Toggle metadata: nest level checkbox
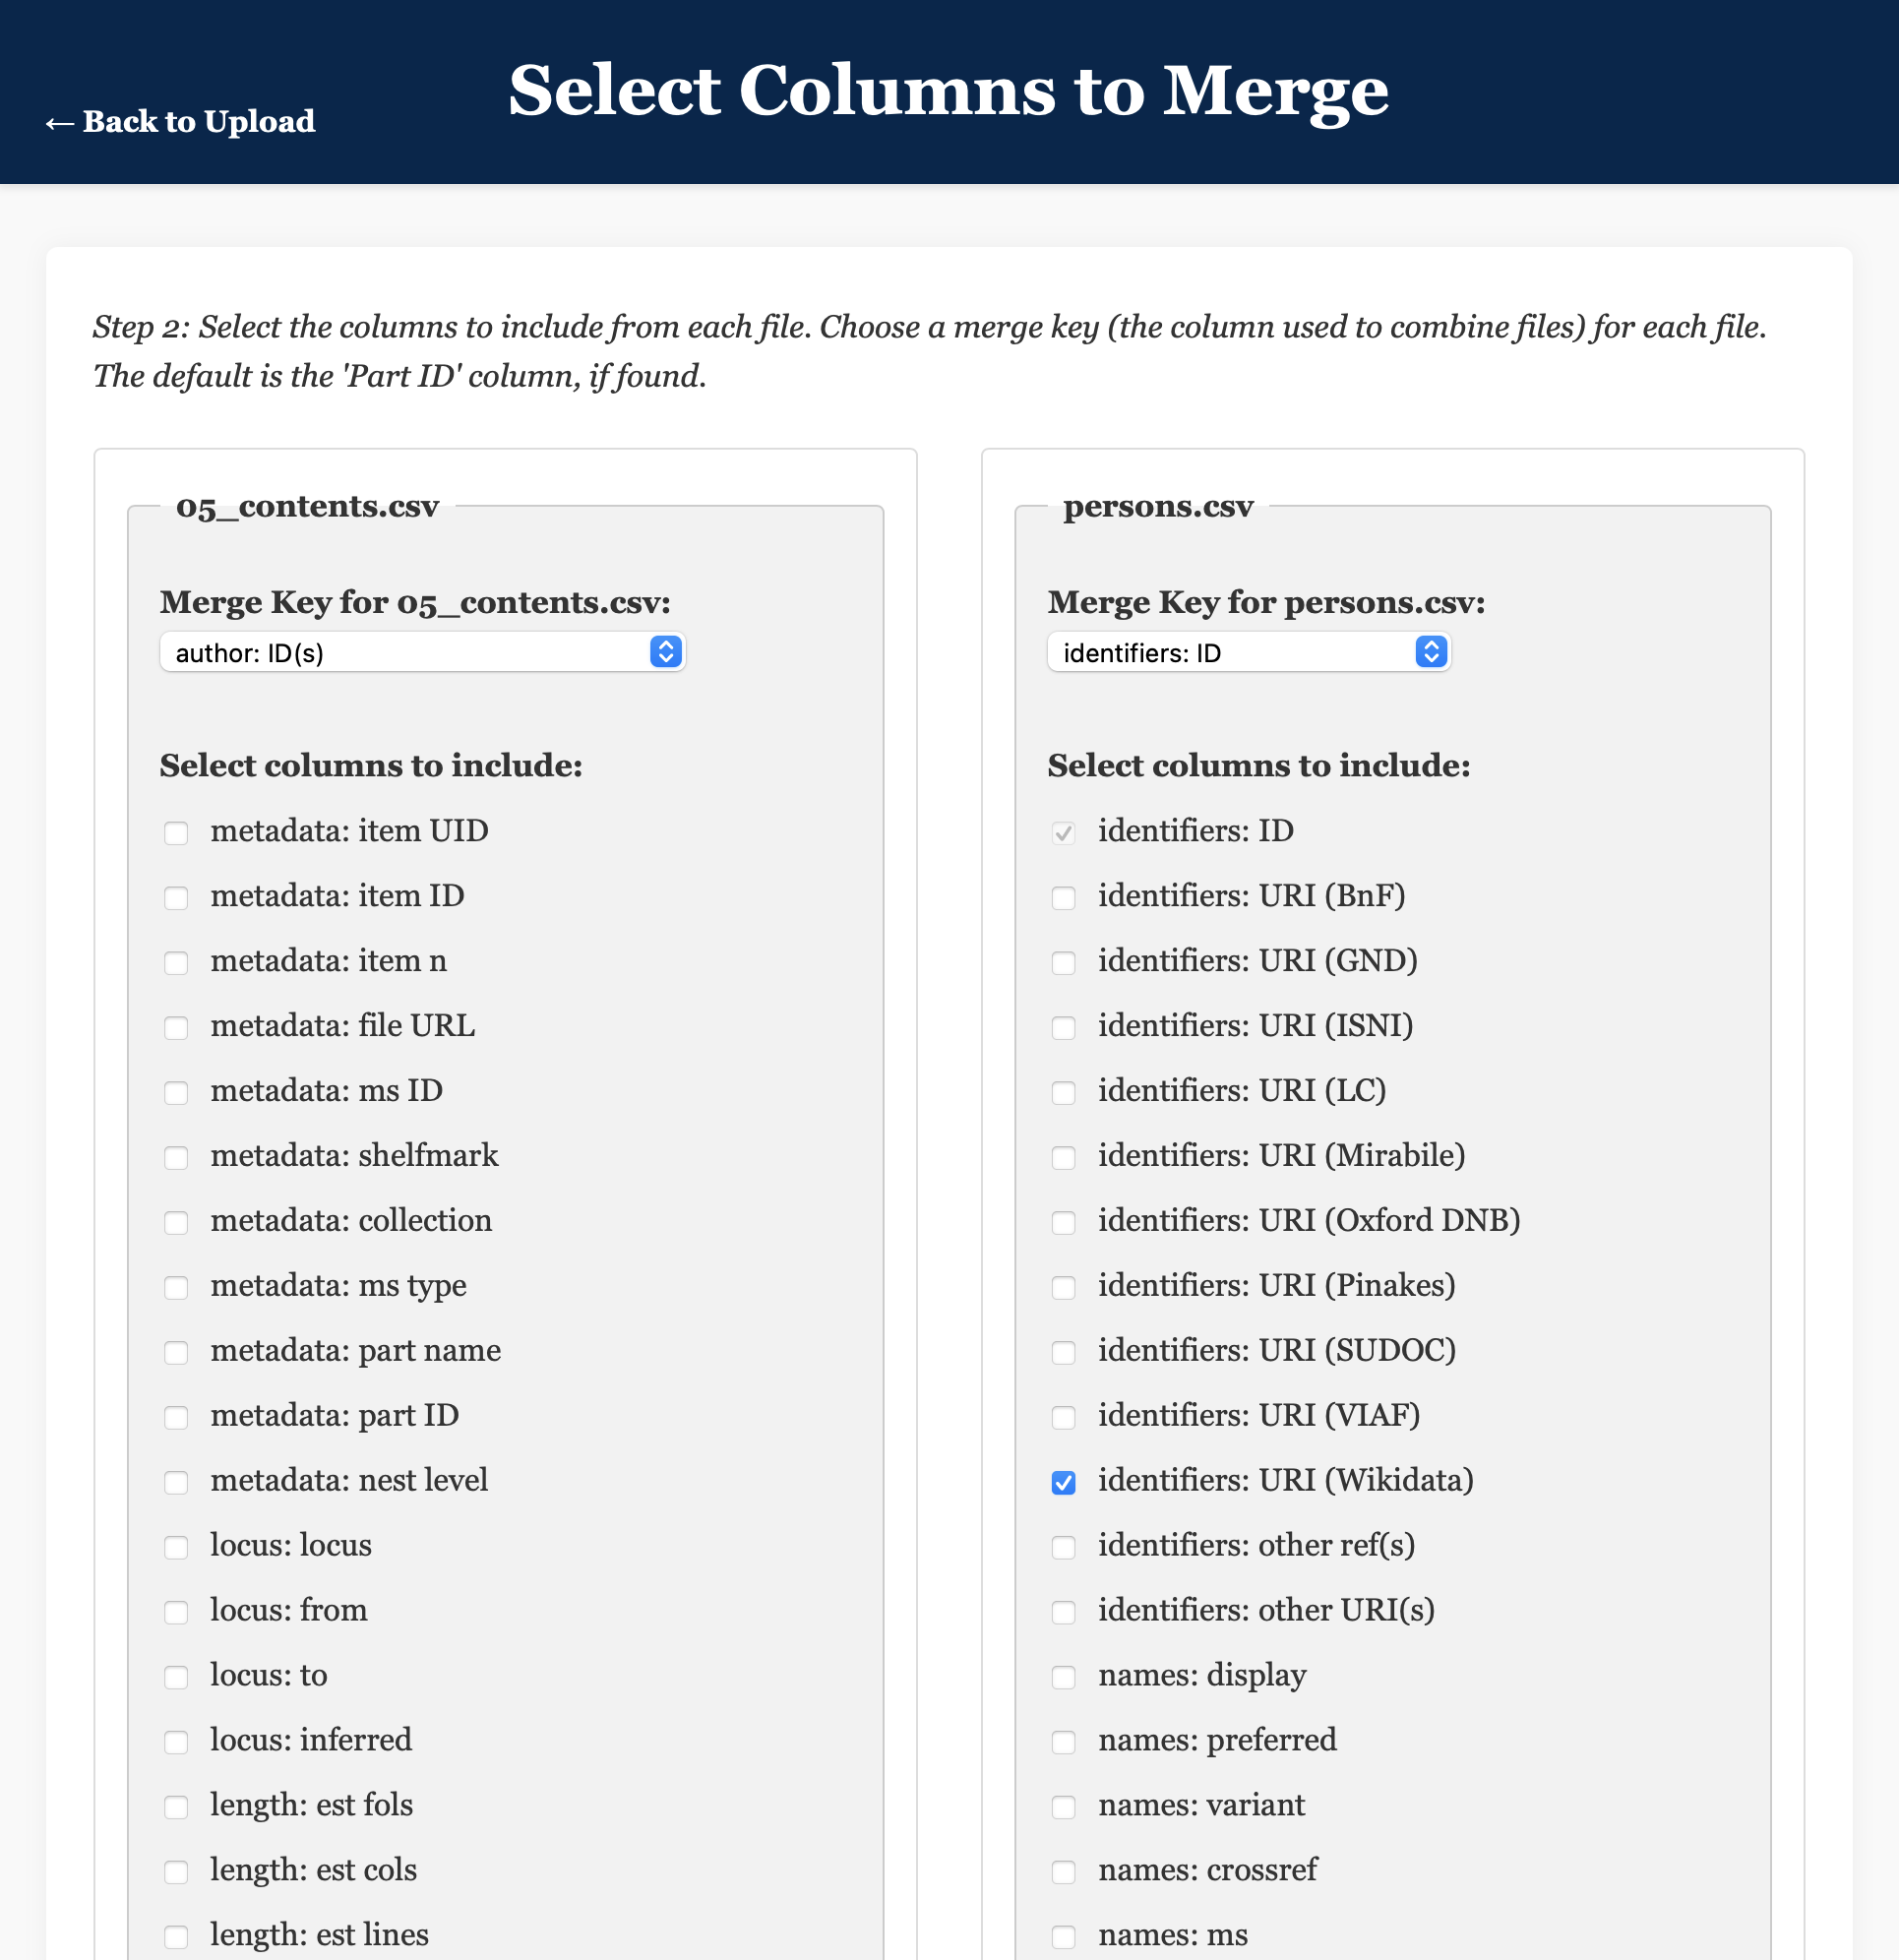 [176, 1482]
